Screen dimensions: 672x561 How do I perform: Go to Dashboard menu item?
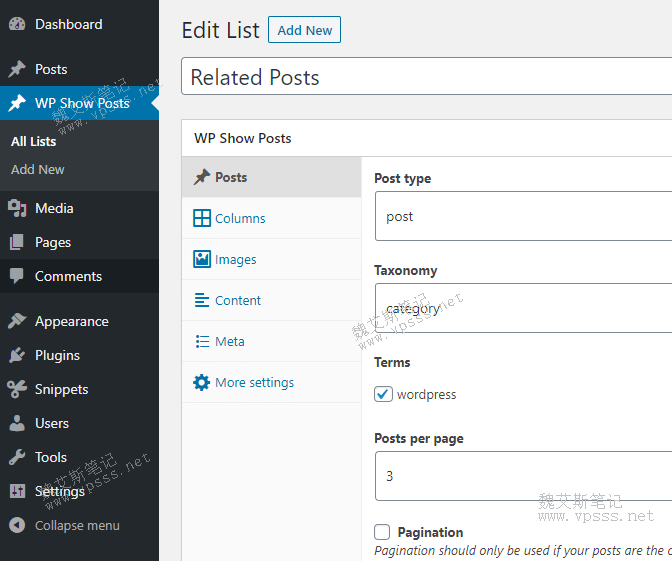[79, 24]
